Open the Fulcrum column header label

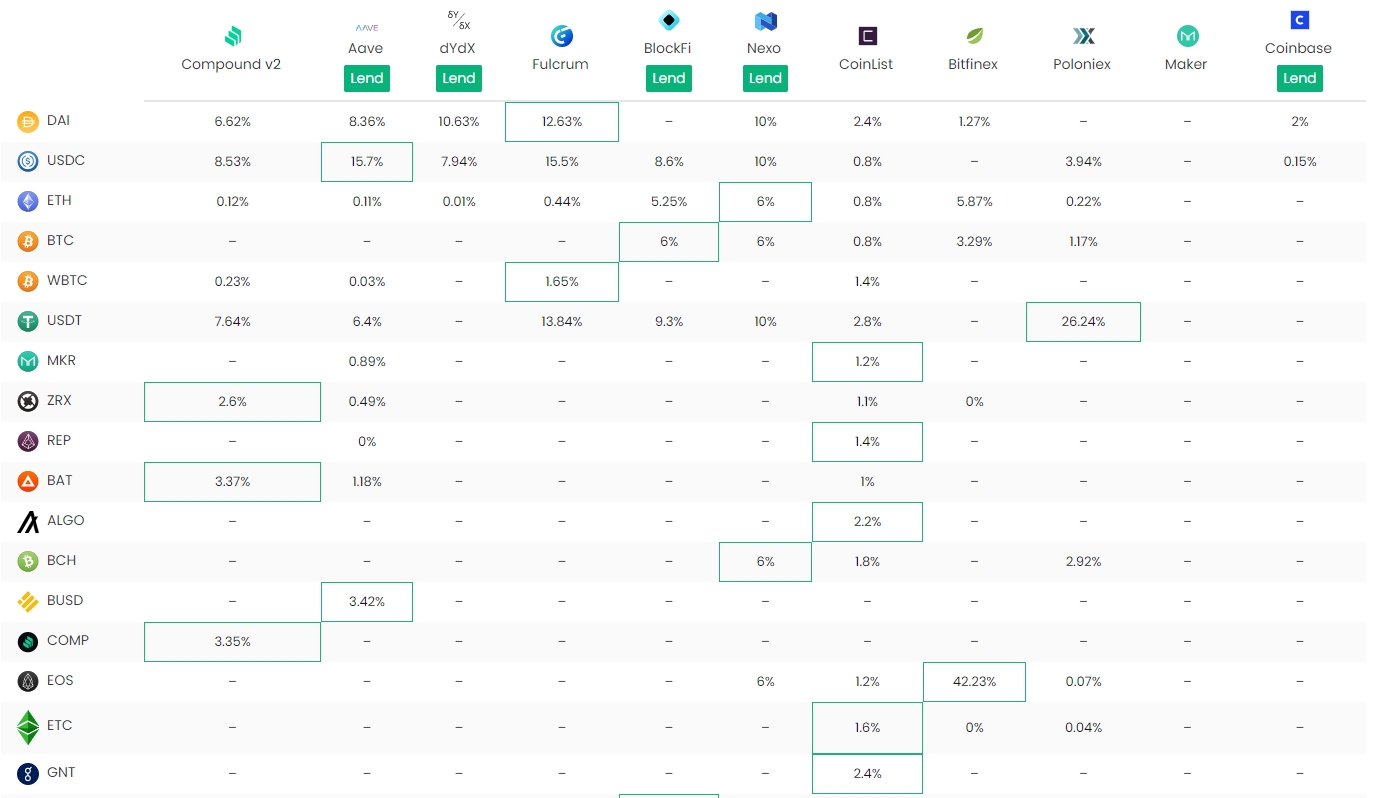[x=560, y=64]
